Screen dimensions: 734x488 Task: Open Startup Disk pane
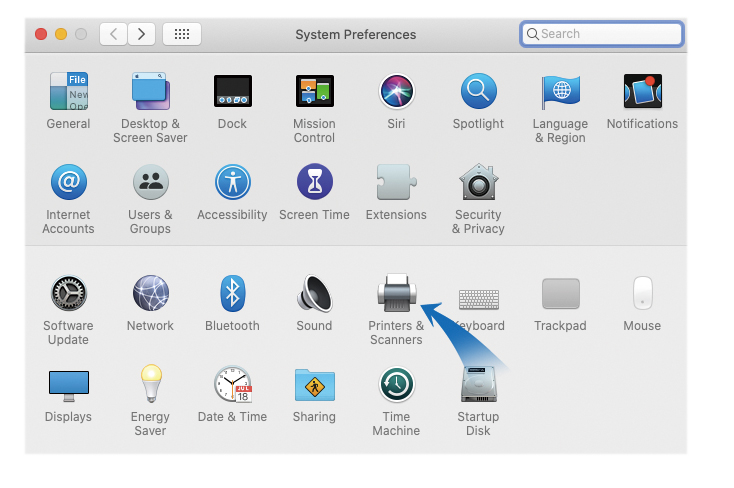pyautogui.click(x=478, y=384)
